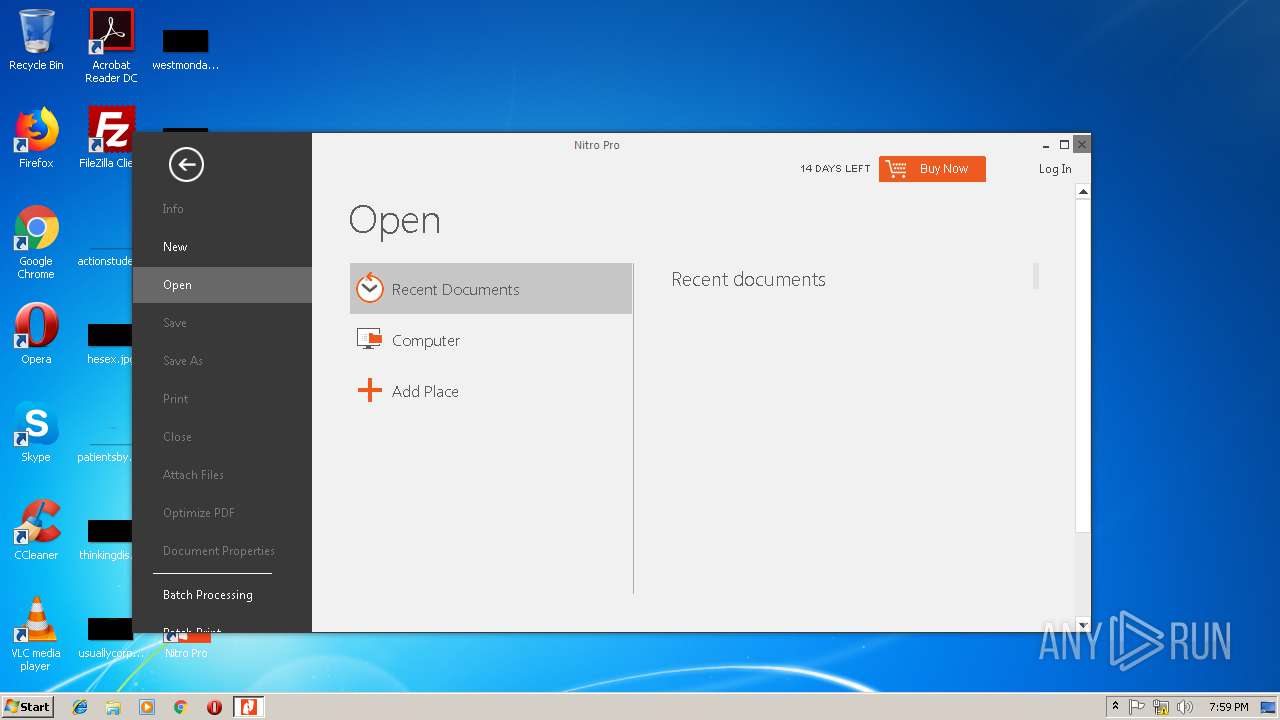This screenshot has height=720, width=1280.
Task: Select the VLC media player desktop icon
Action: click(x=36, y=634)
